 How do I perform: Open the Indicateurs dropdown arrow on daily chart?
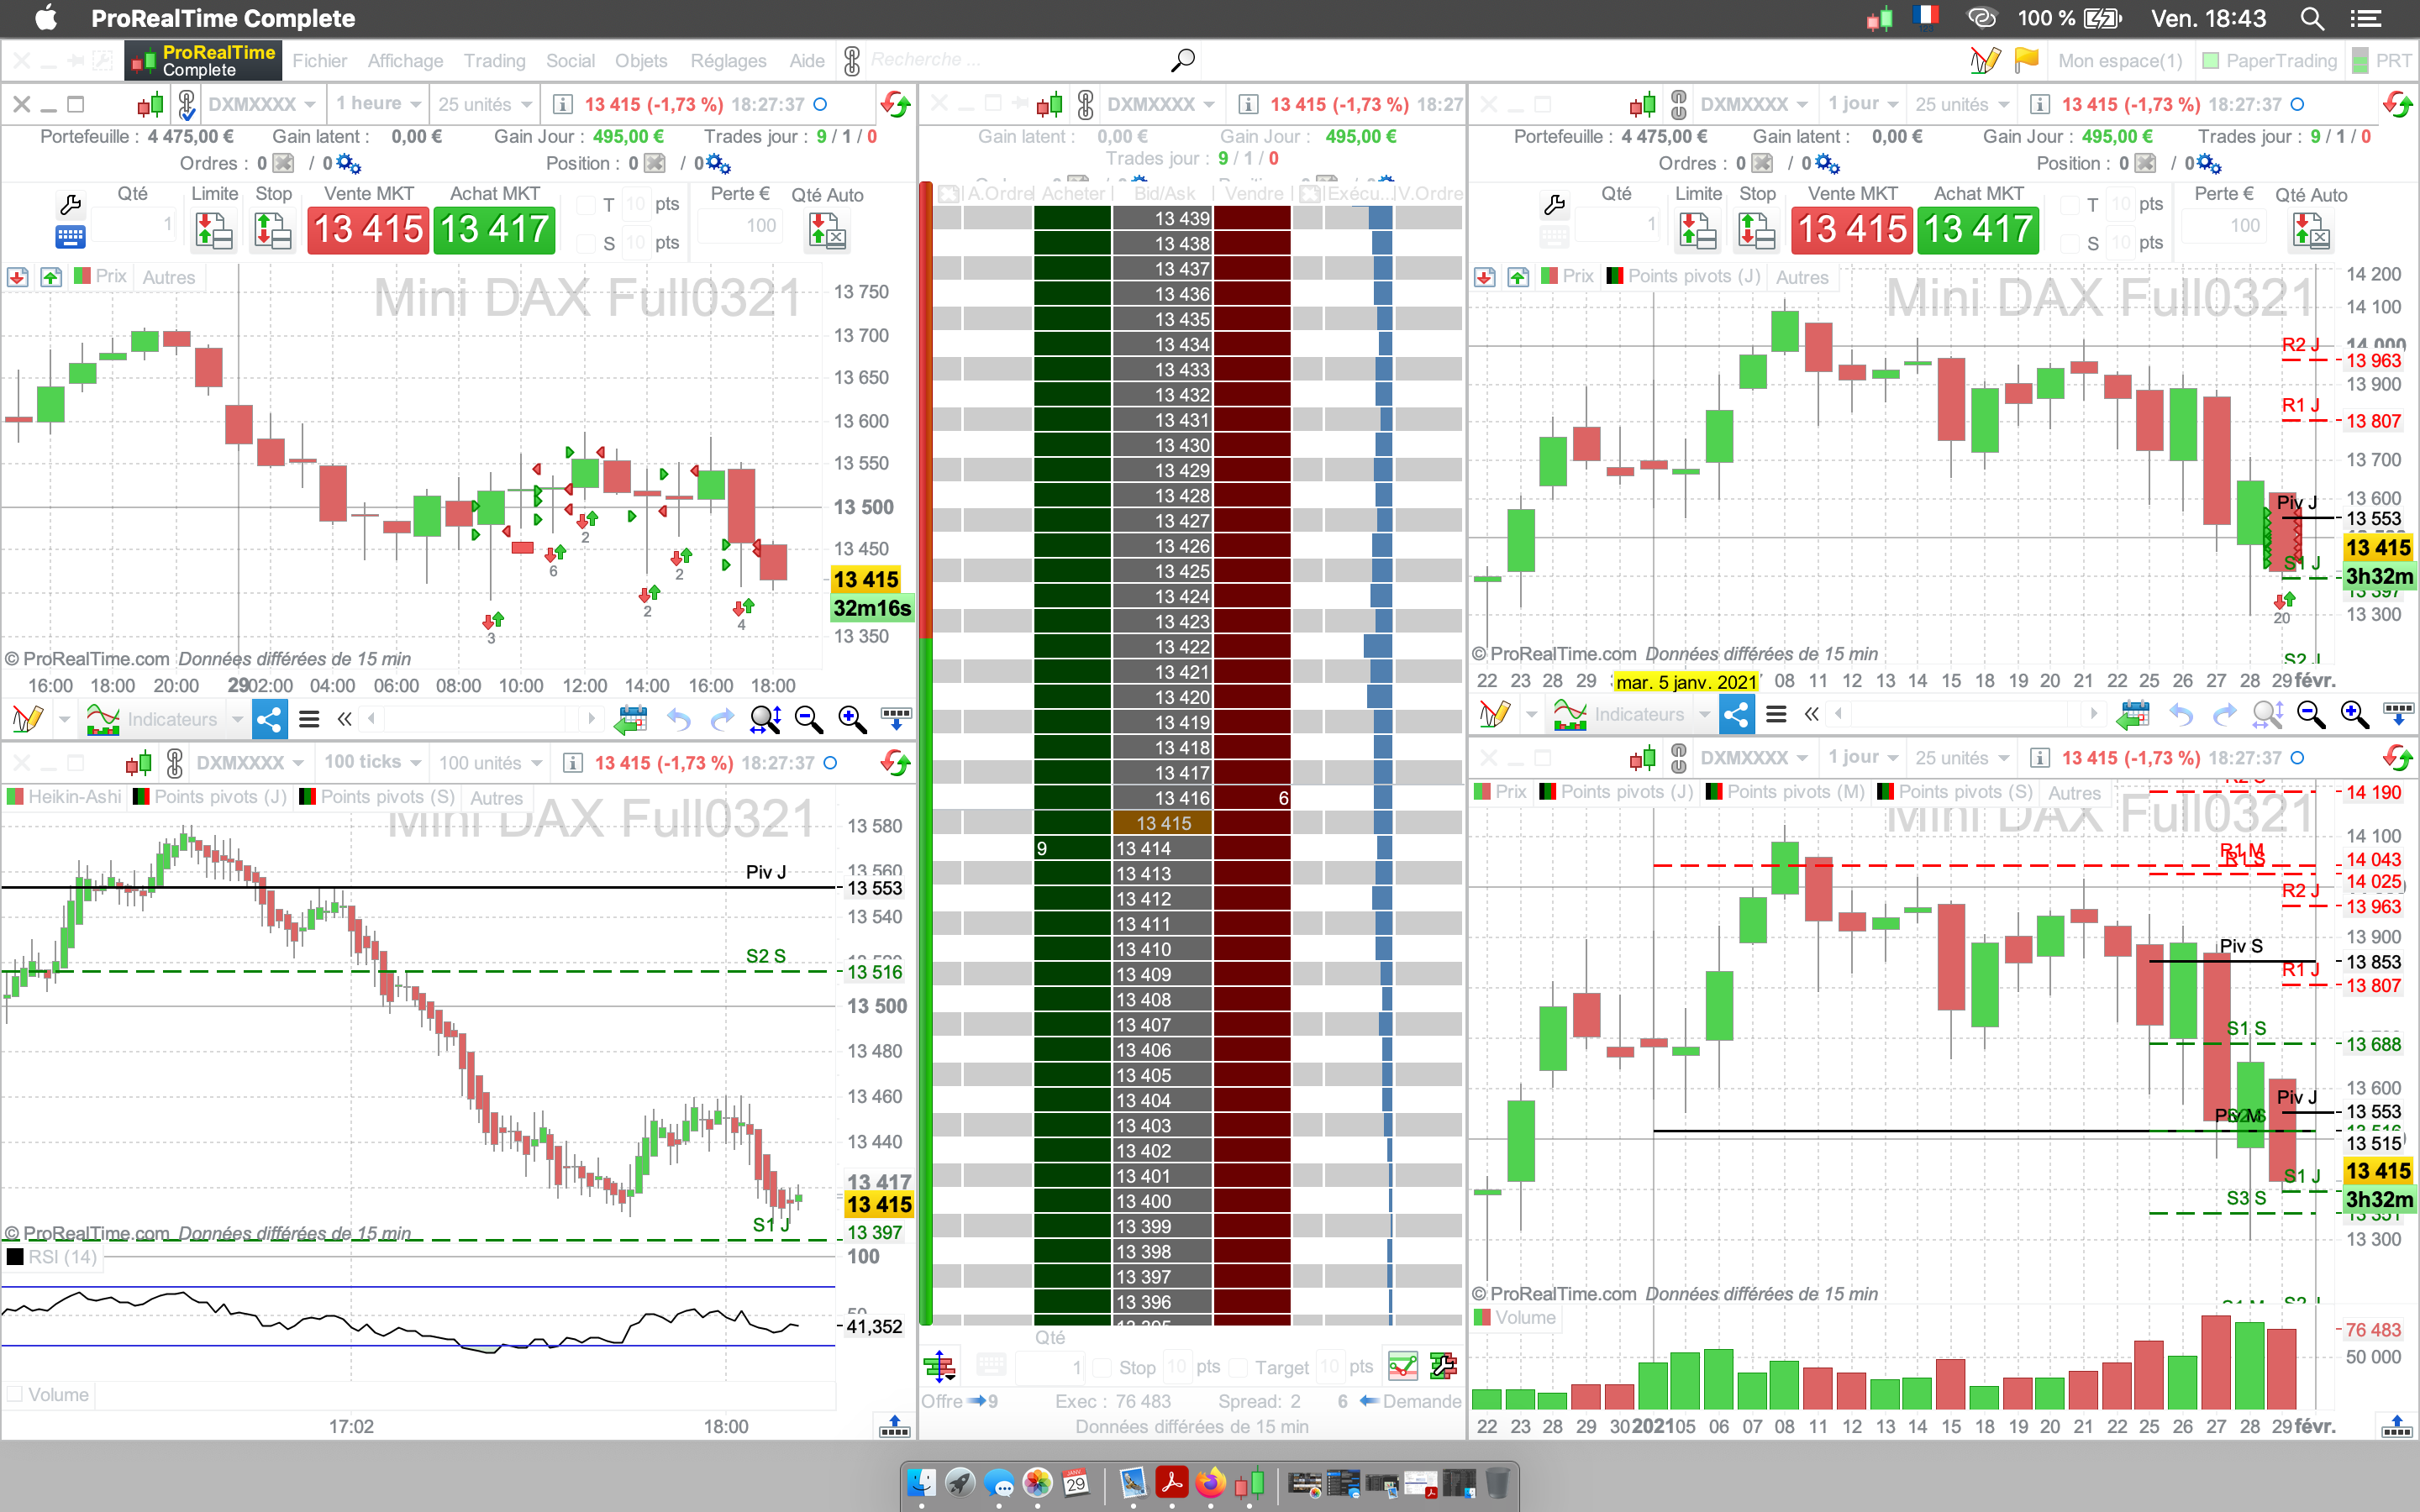1704,714
